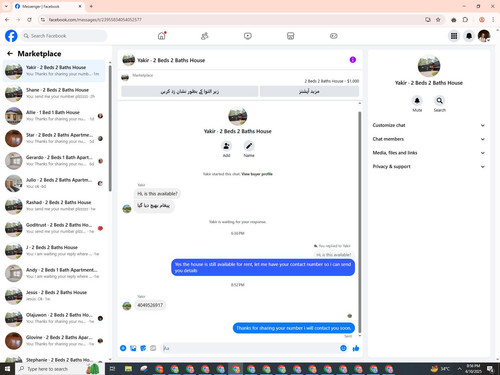Image resolution: width=500 pixels, height=375 pixels.
Task: Open Yakir - 2 Beds 2 Baths House chat
Action: tap(54, 71)
